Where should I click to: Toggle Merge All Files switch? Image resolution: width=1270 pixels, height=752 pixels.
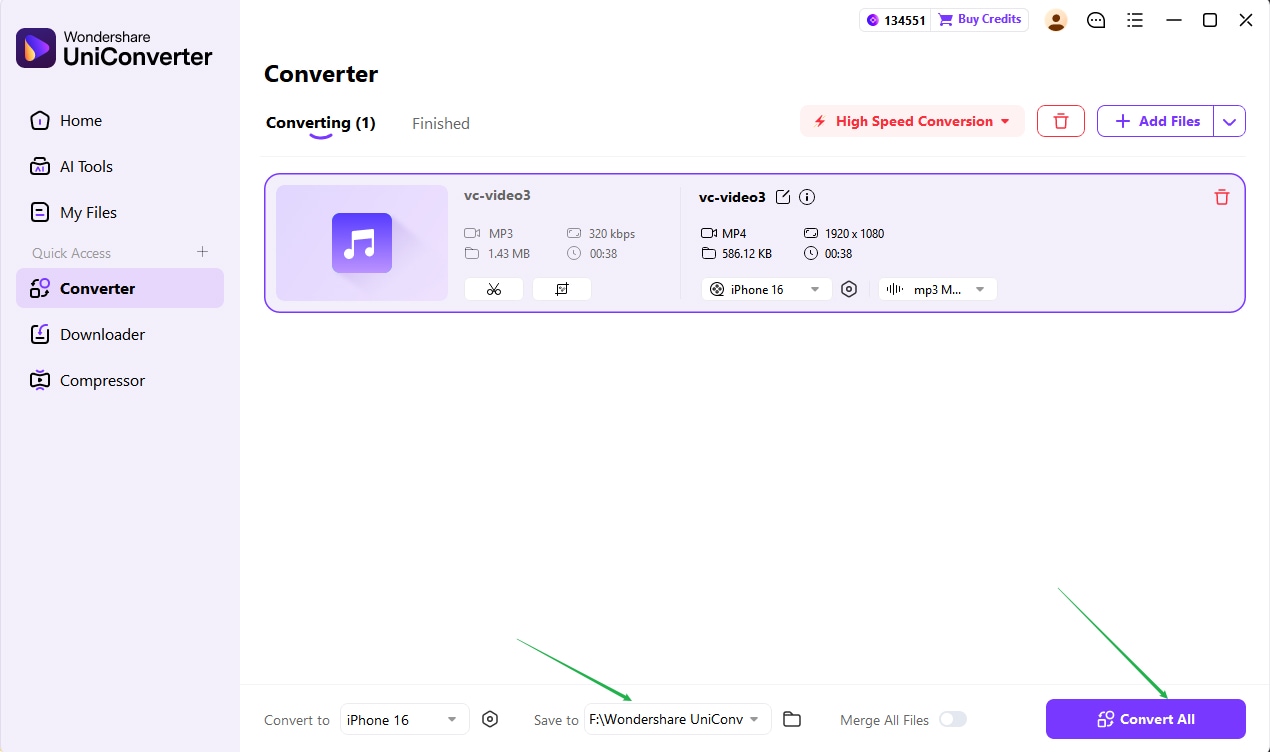[953, 719]
